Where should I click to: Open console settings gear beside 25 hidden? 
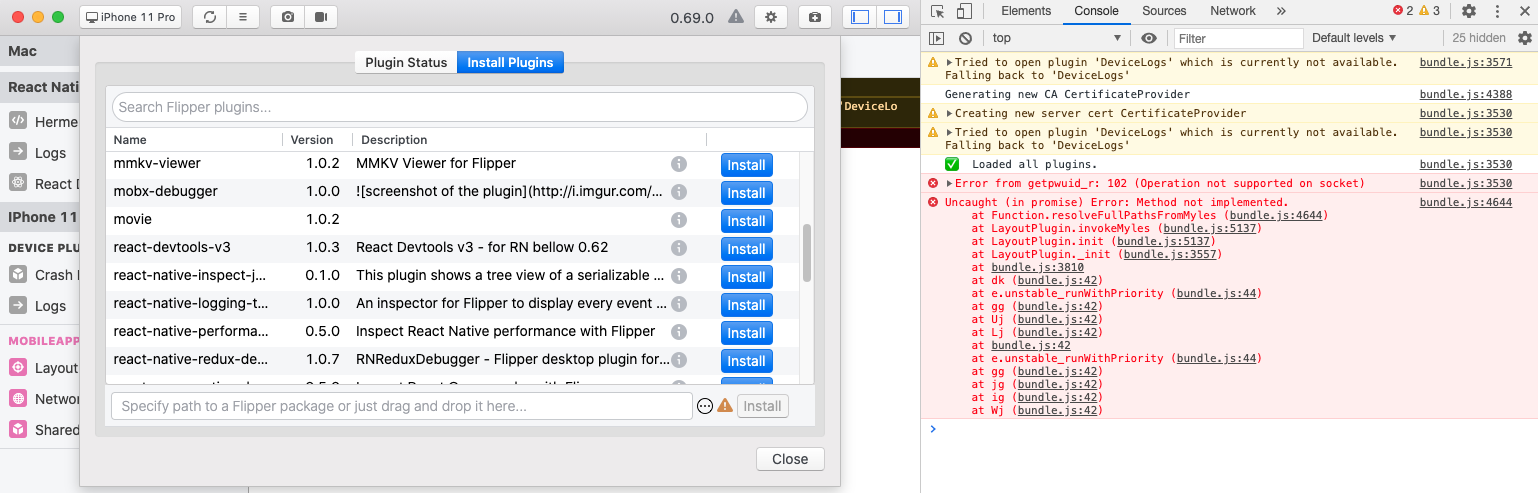(1524, 38)
